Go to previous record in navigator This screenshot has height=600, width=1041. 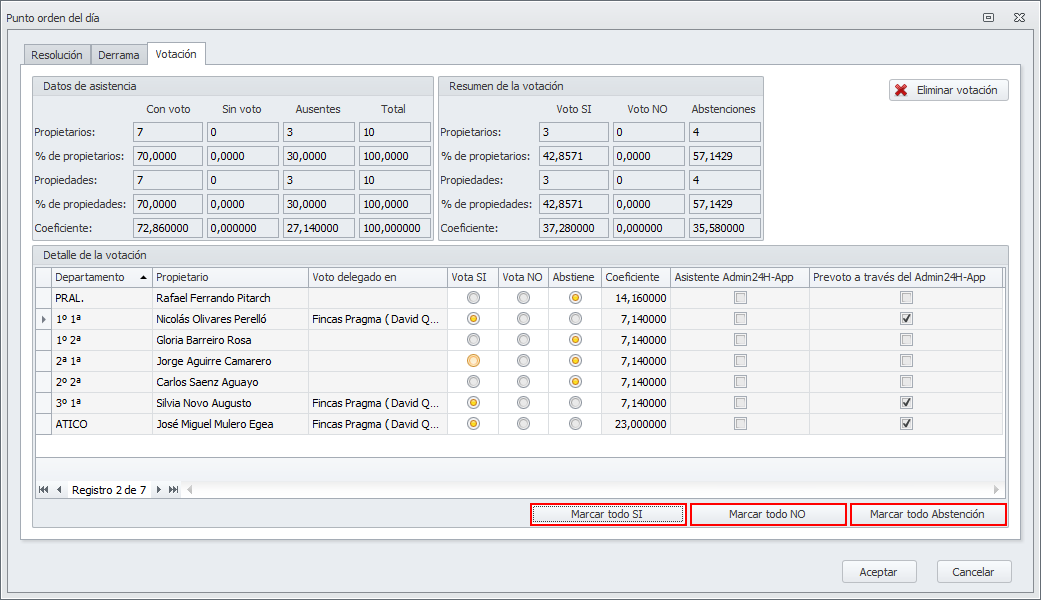click(x=59, y=490)
